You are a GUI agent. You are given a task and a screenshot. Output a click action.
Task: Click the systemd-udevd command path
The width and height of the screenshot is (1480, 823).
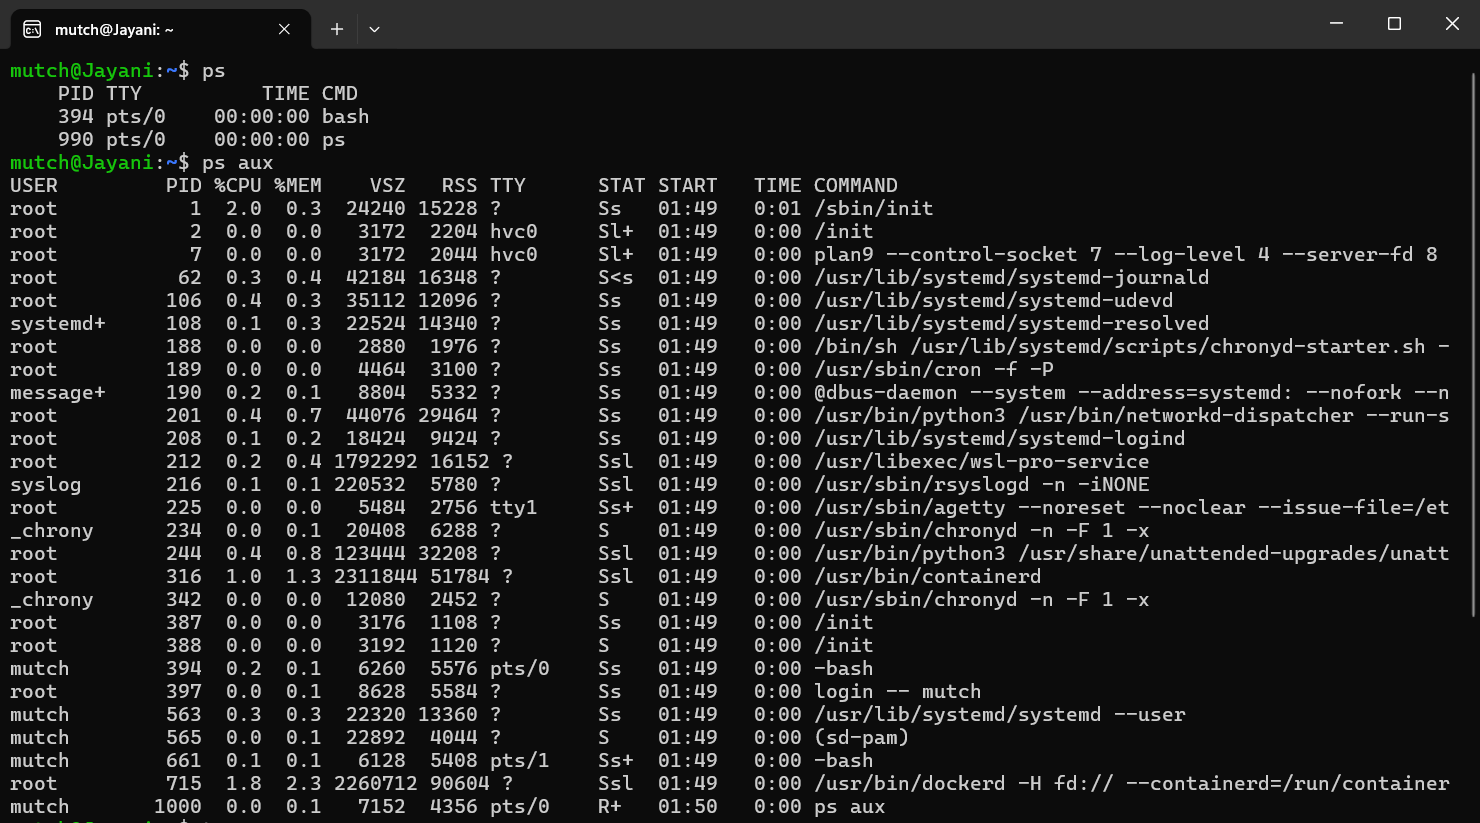click(994, 301)
